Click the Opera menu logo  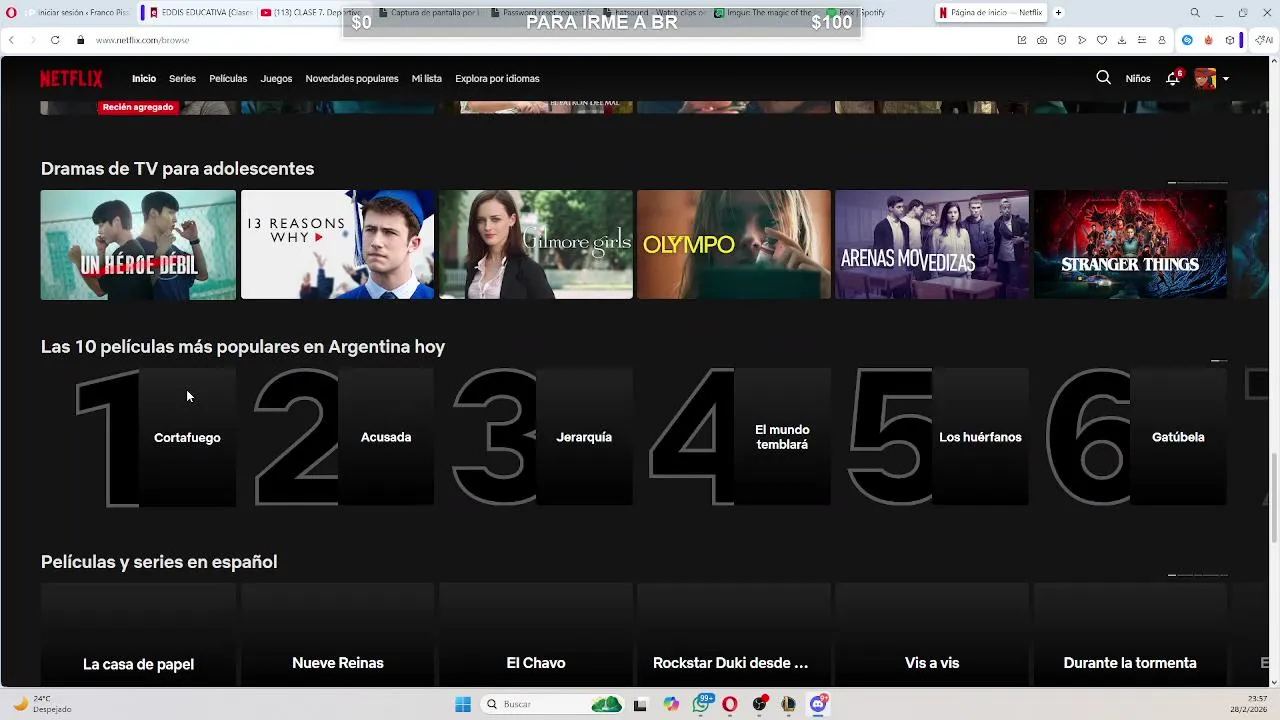point(11,13)
